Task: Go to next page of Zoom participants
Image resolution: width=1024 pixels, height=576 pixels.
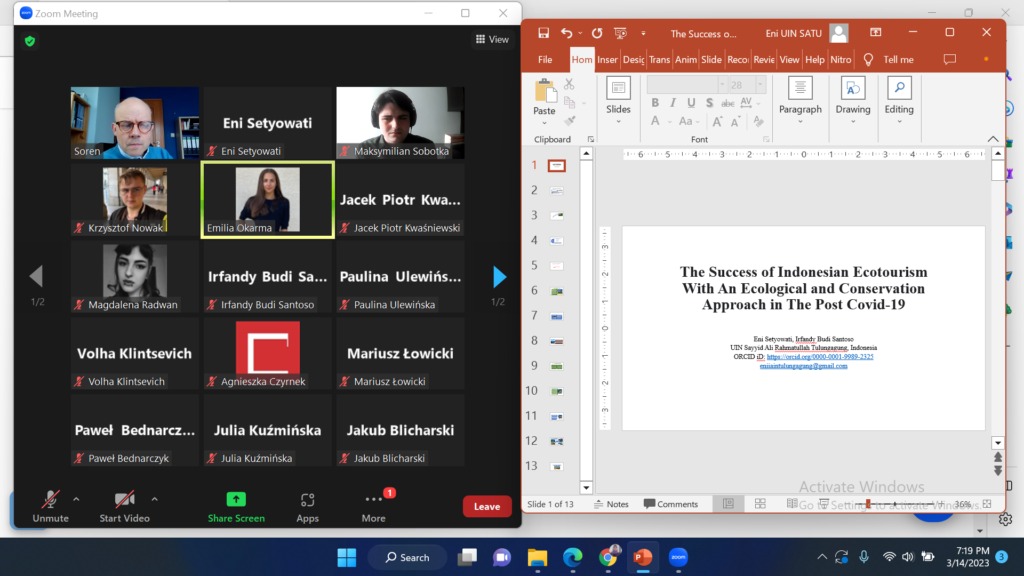Action: [499, 277]
